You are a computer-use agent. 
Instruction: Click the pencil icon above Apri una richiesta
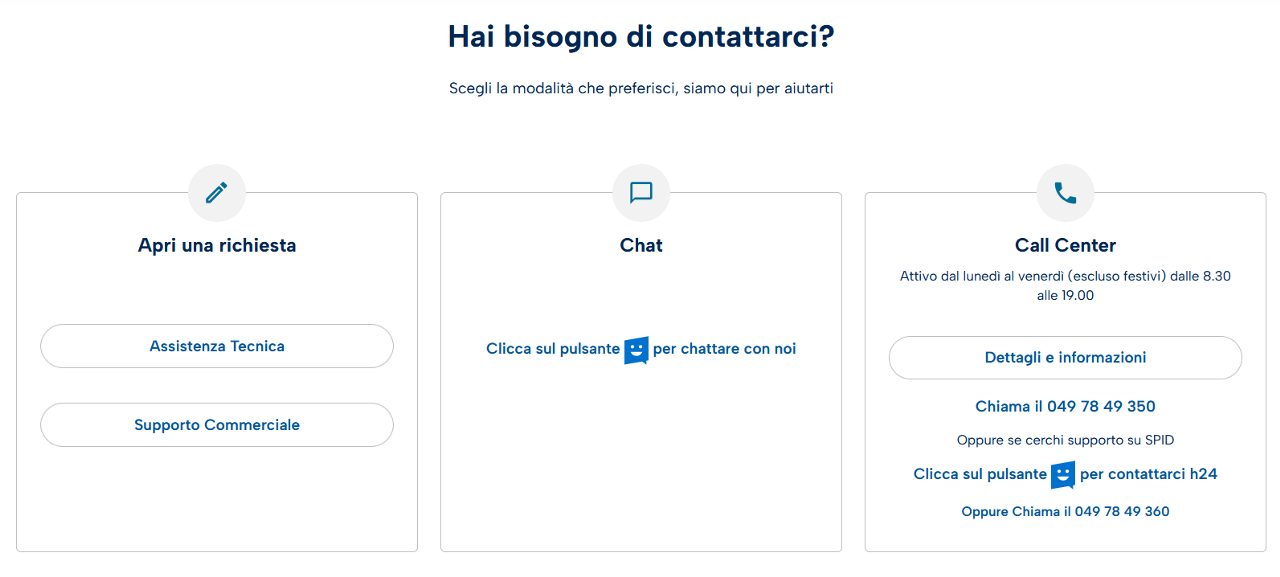217,193
